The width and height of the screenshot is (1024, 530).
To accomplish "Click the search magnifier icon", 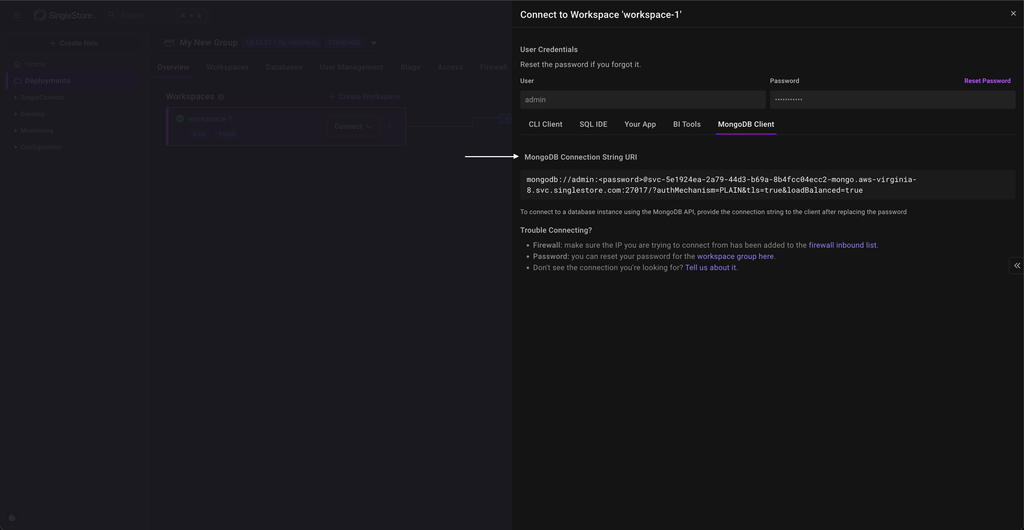I will (x=112, y=15).
